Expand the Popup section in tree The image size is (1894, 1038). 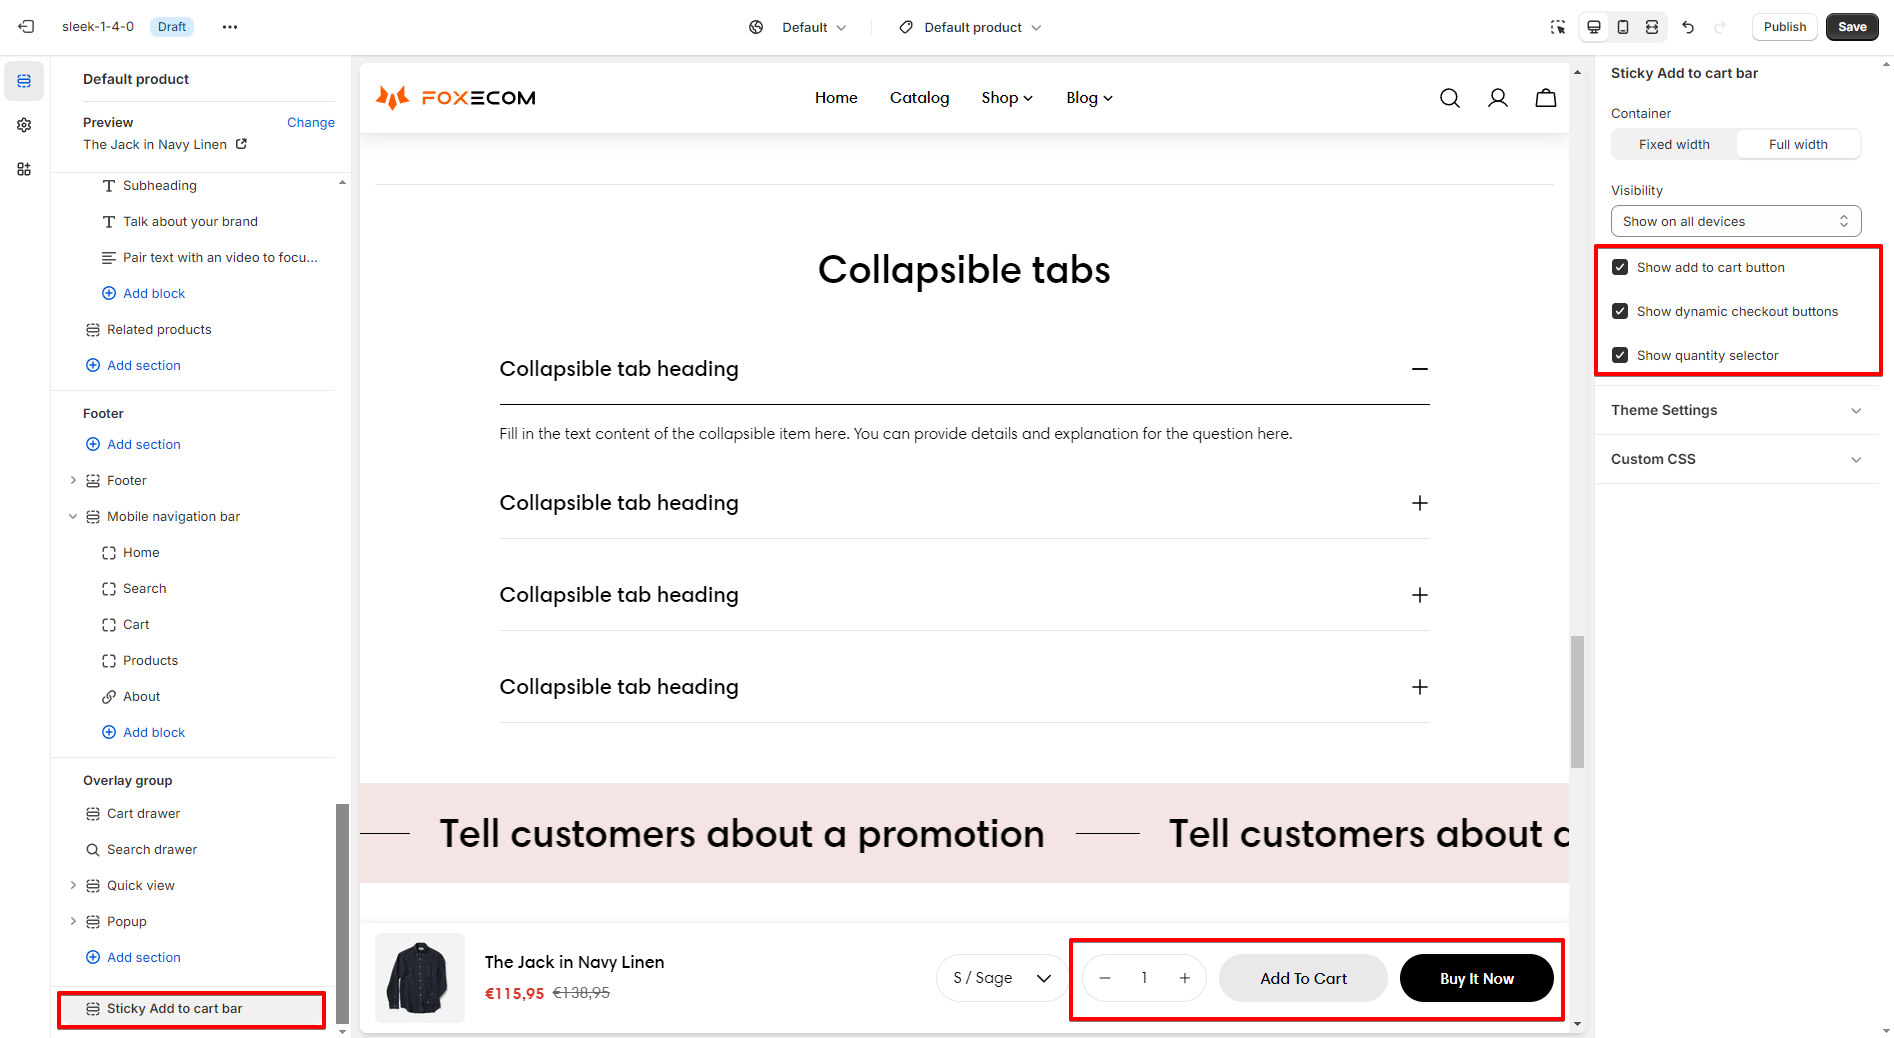[73, 921]
